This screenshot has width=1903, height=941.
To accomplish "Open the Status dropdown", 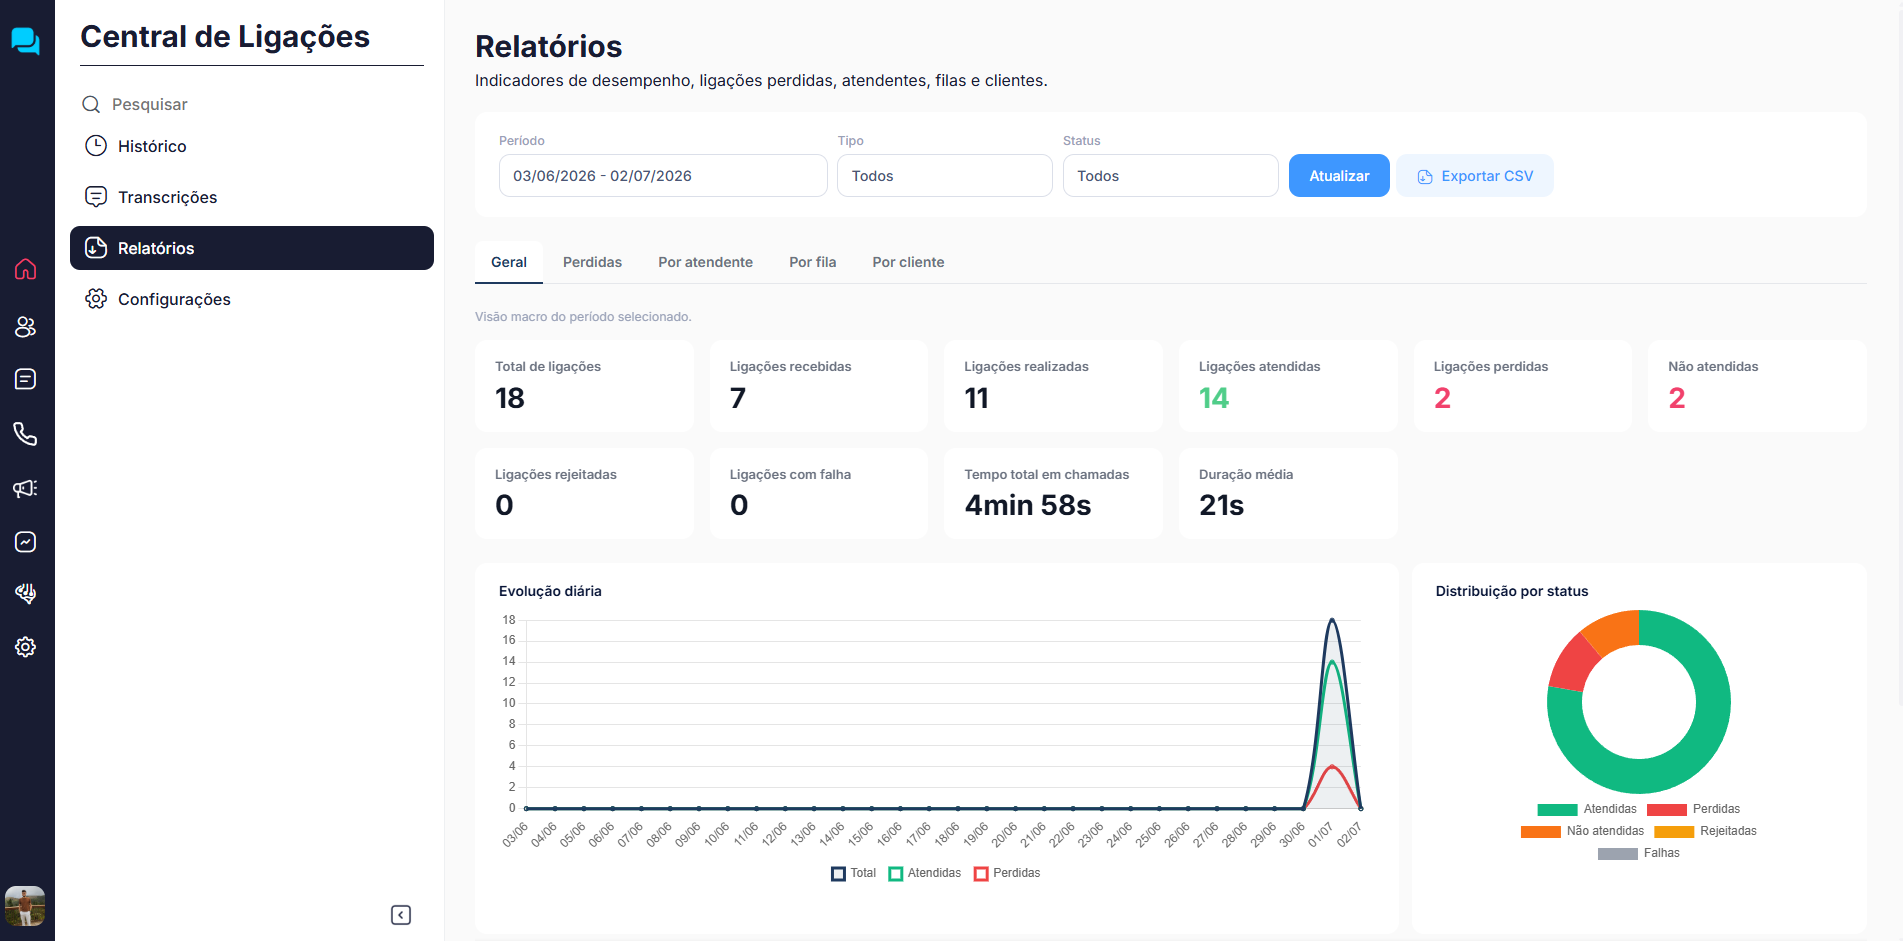I will tap(1170, 176).
